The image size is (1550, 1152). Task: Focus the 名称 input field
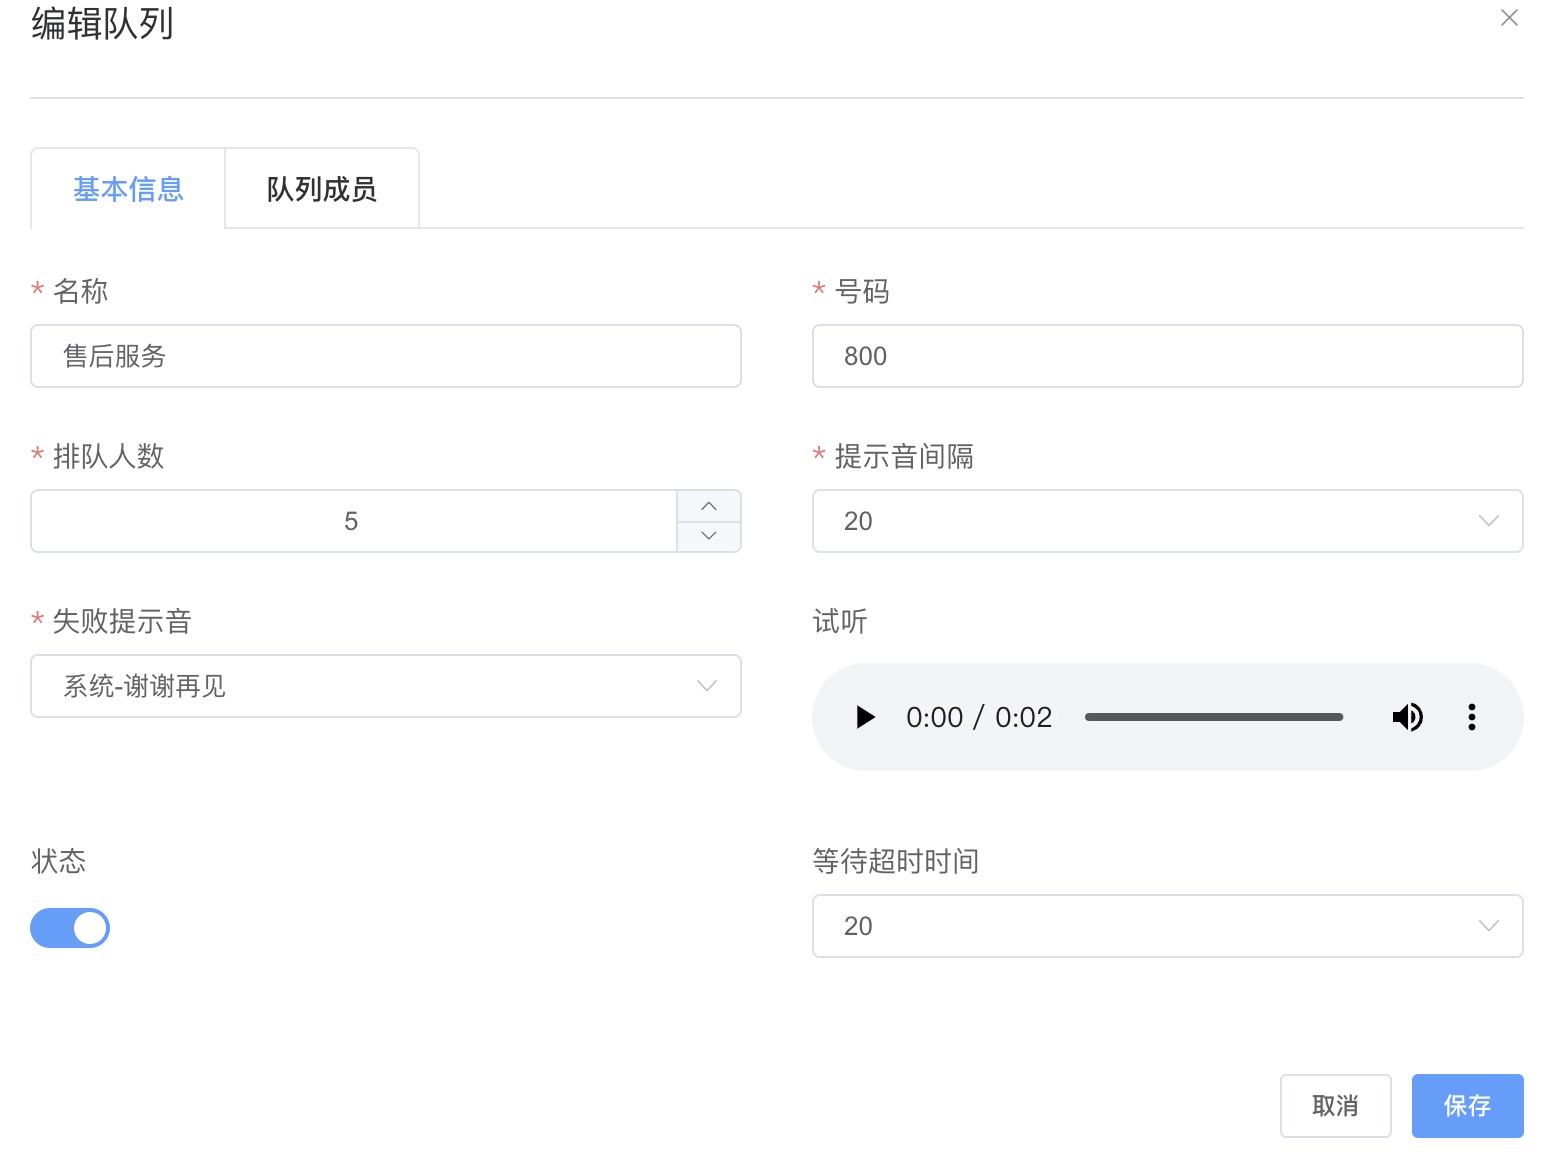click(x=385, y=356)
